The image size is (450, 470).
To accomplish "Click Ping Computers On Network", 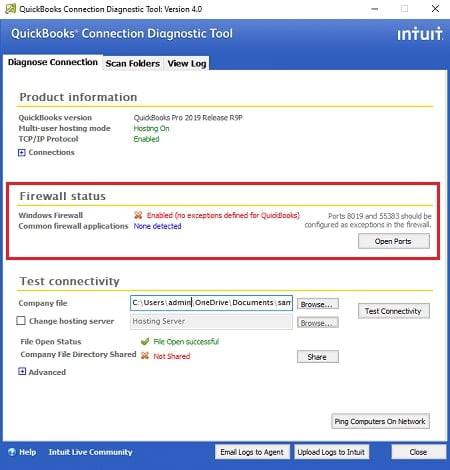I will 380,421.
